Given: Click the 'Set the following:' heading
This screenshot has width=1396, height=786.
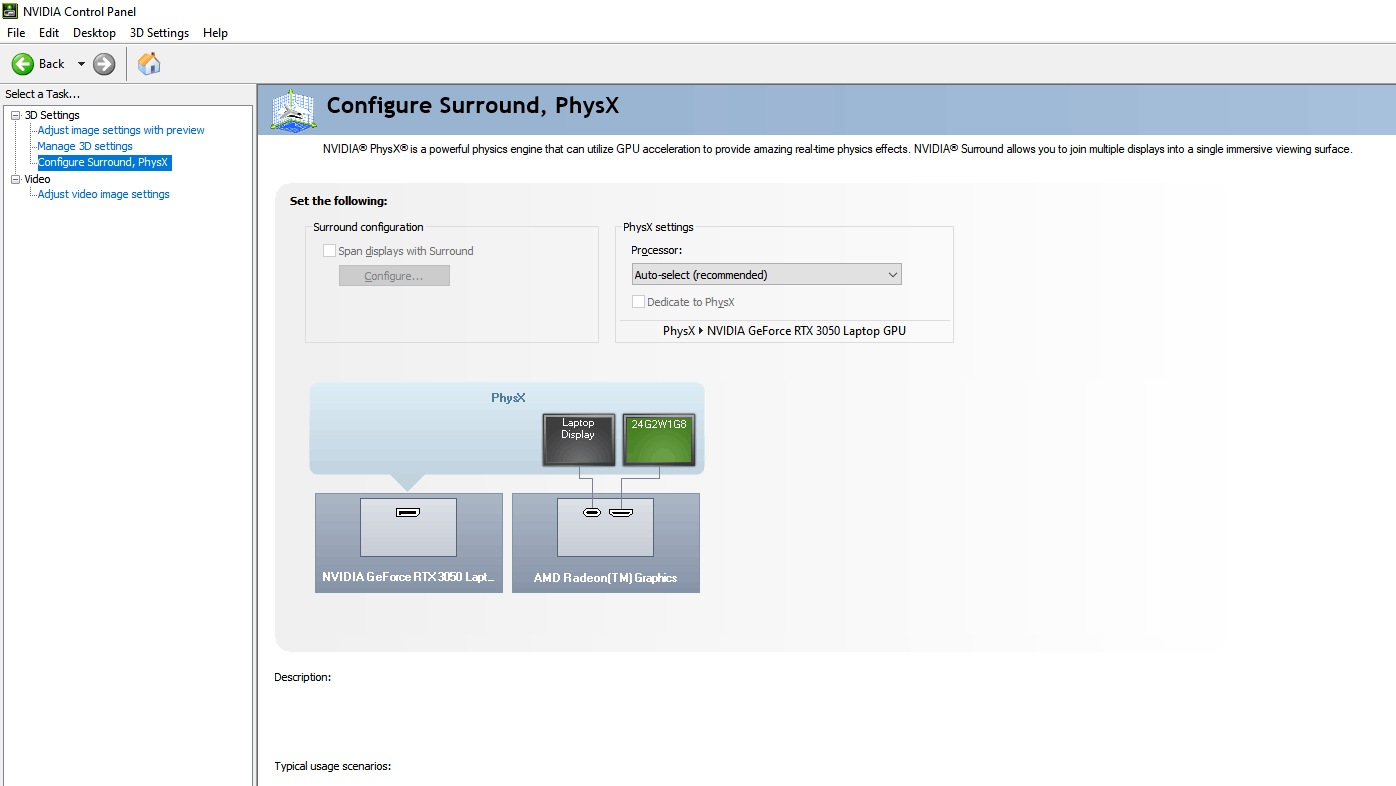Looking at the screenshot, I should (338, 201).
